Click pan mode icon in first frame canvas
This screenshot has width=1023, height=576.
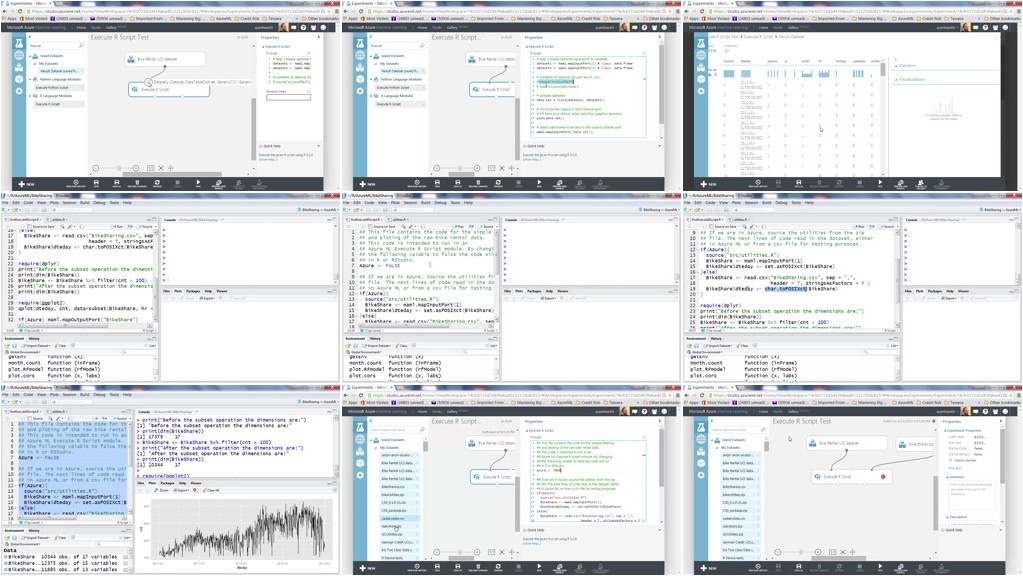(170, 168)
